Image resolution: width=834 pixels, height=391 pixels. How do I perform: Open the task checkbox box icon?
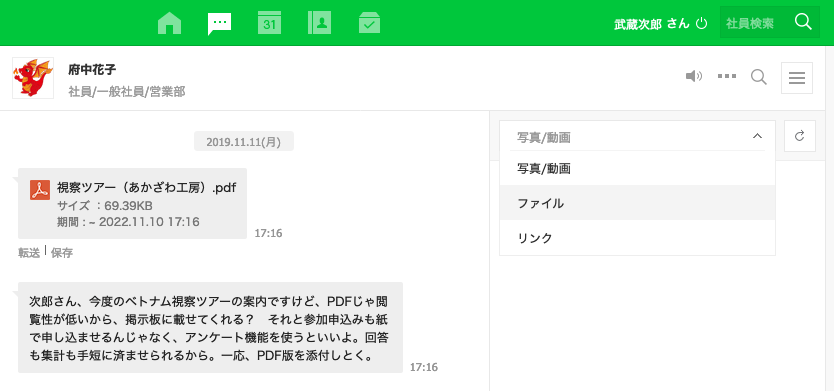tap(369, 23)
